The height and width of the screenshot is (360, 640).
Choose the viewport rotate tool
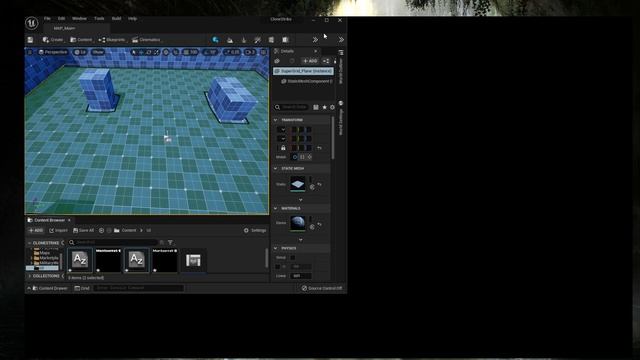149,52
